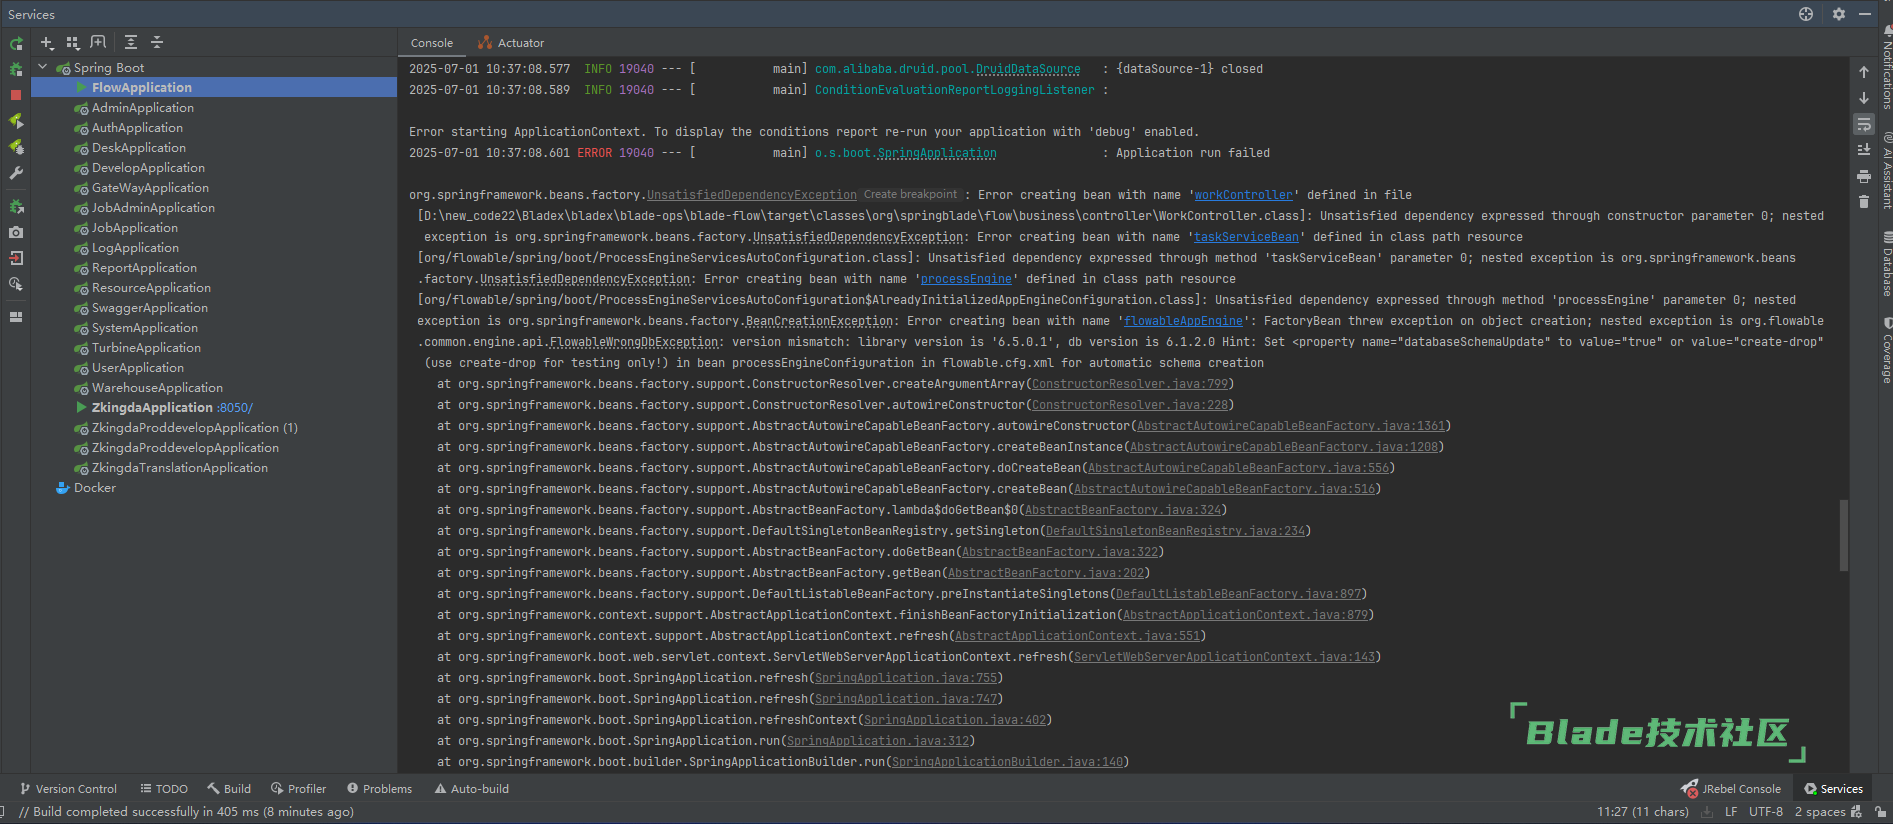Toggle Soft-Wrap in the console gutter

coord(1864,124)
